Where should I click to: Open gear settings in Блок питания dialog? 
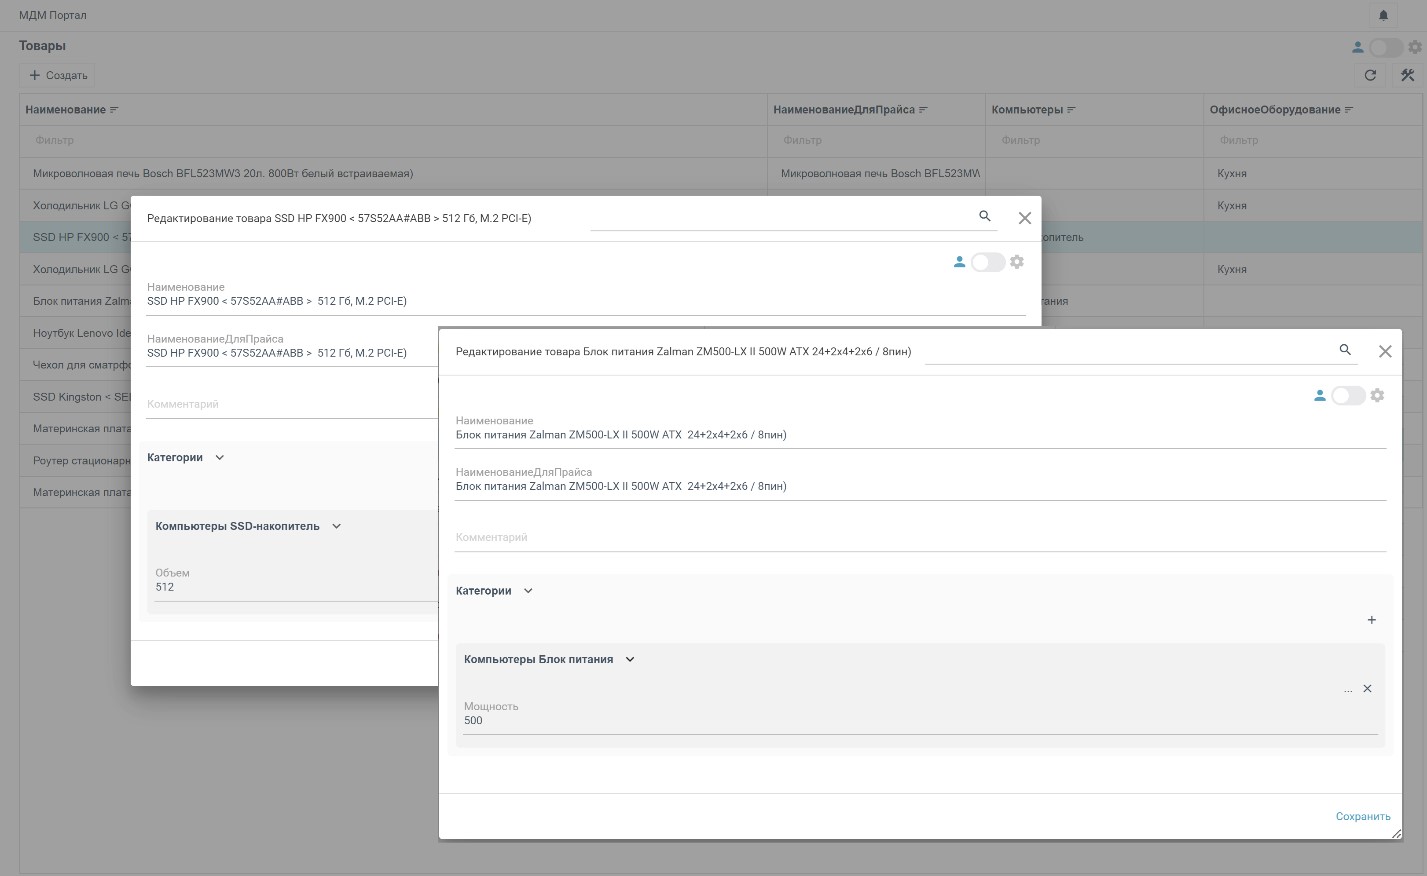[x=1377, y=395]
